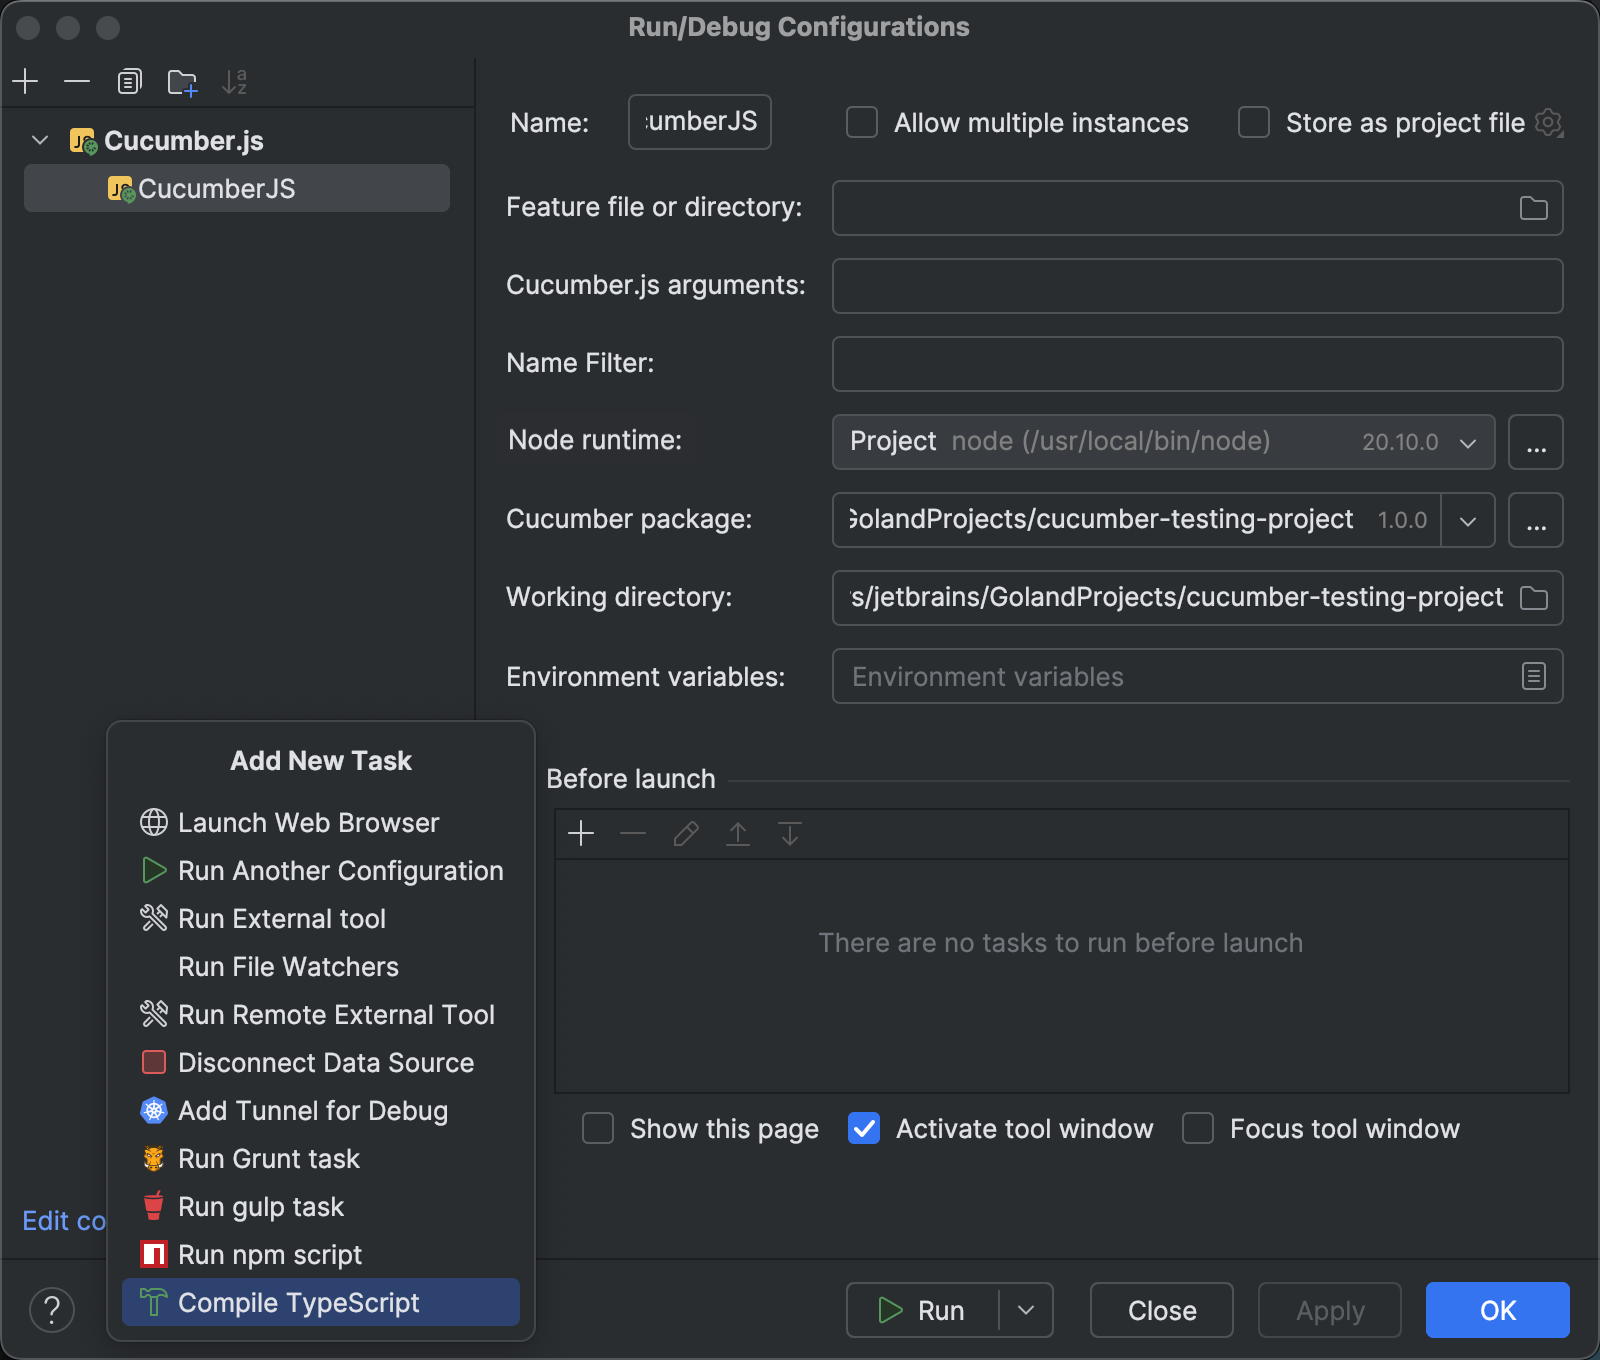Screen dimensions: 1600x1360
Task: Copy the CucumberJS configuration
Action: 129,82
